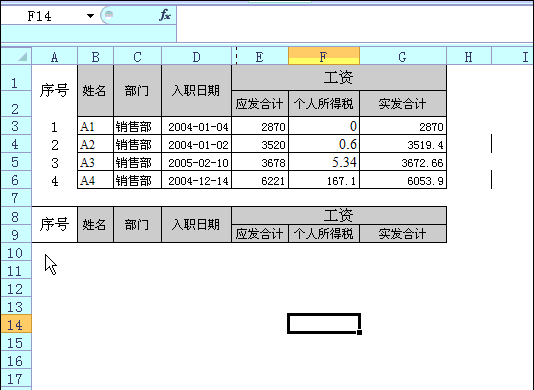The image size is (534, 390).
Task: Click inside the formula bar input area
Action: click(355, 24)
